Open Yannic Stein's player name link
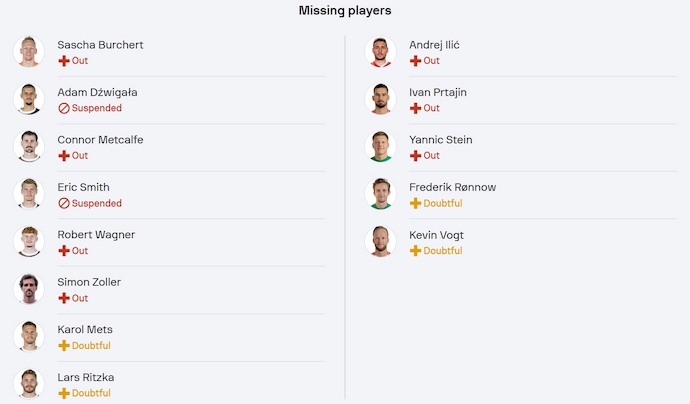This screenshot has height=404, width=690. click(x=440, y=140)
